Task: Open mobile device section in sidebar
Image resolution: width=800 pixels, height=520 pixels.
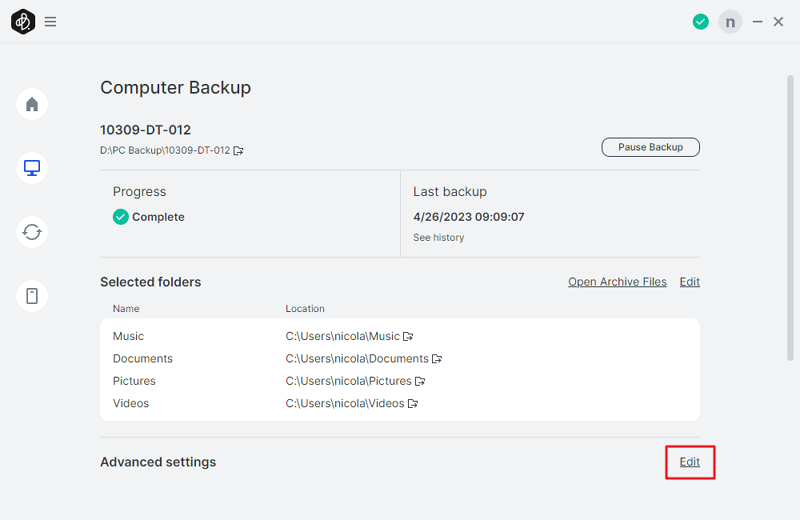Action: click(32, 296)
